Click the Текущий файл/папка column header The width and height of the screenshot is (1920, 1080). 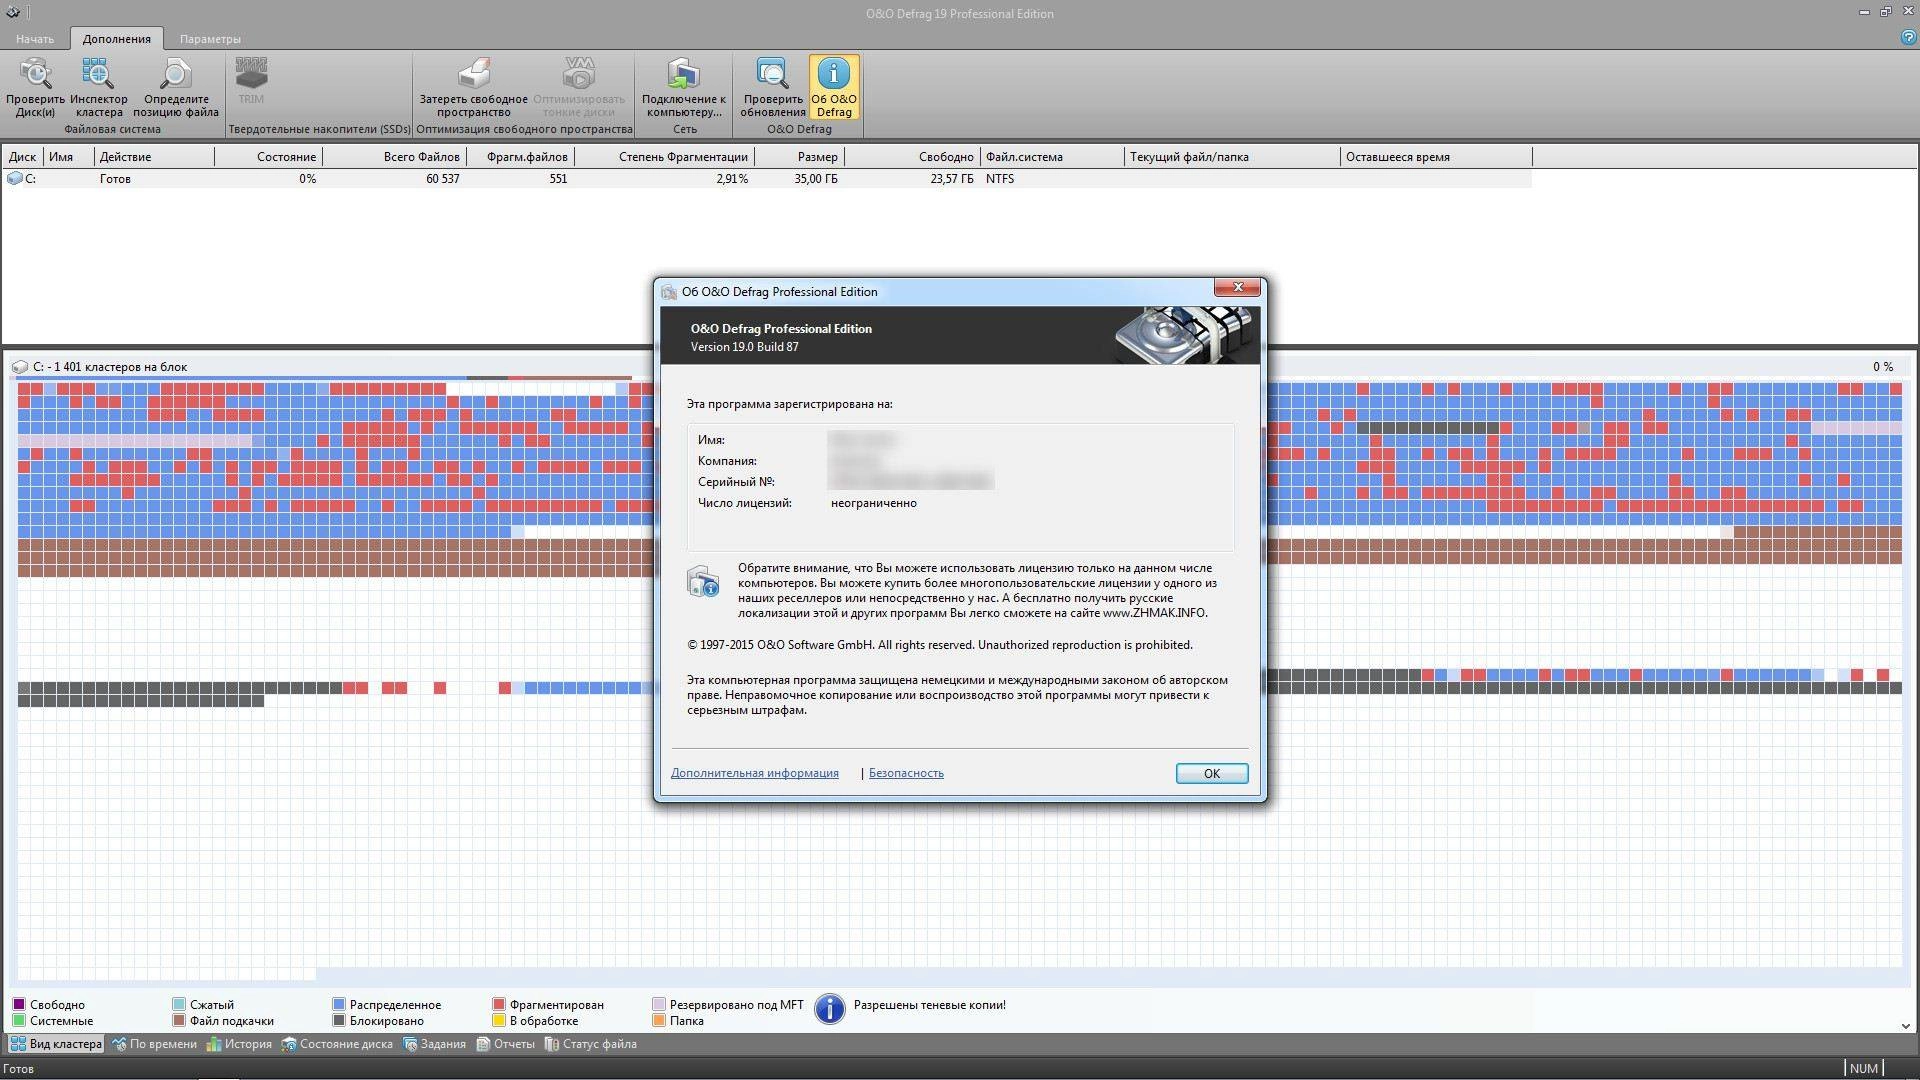pos(1233,157)
